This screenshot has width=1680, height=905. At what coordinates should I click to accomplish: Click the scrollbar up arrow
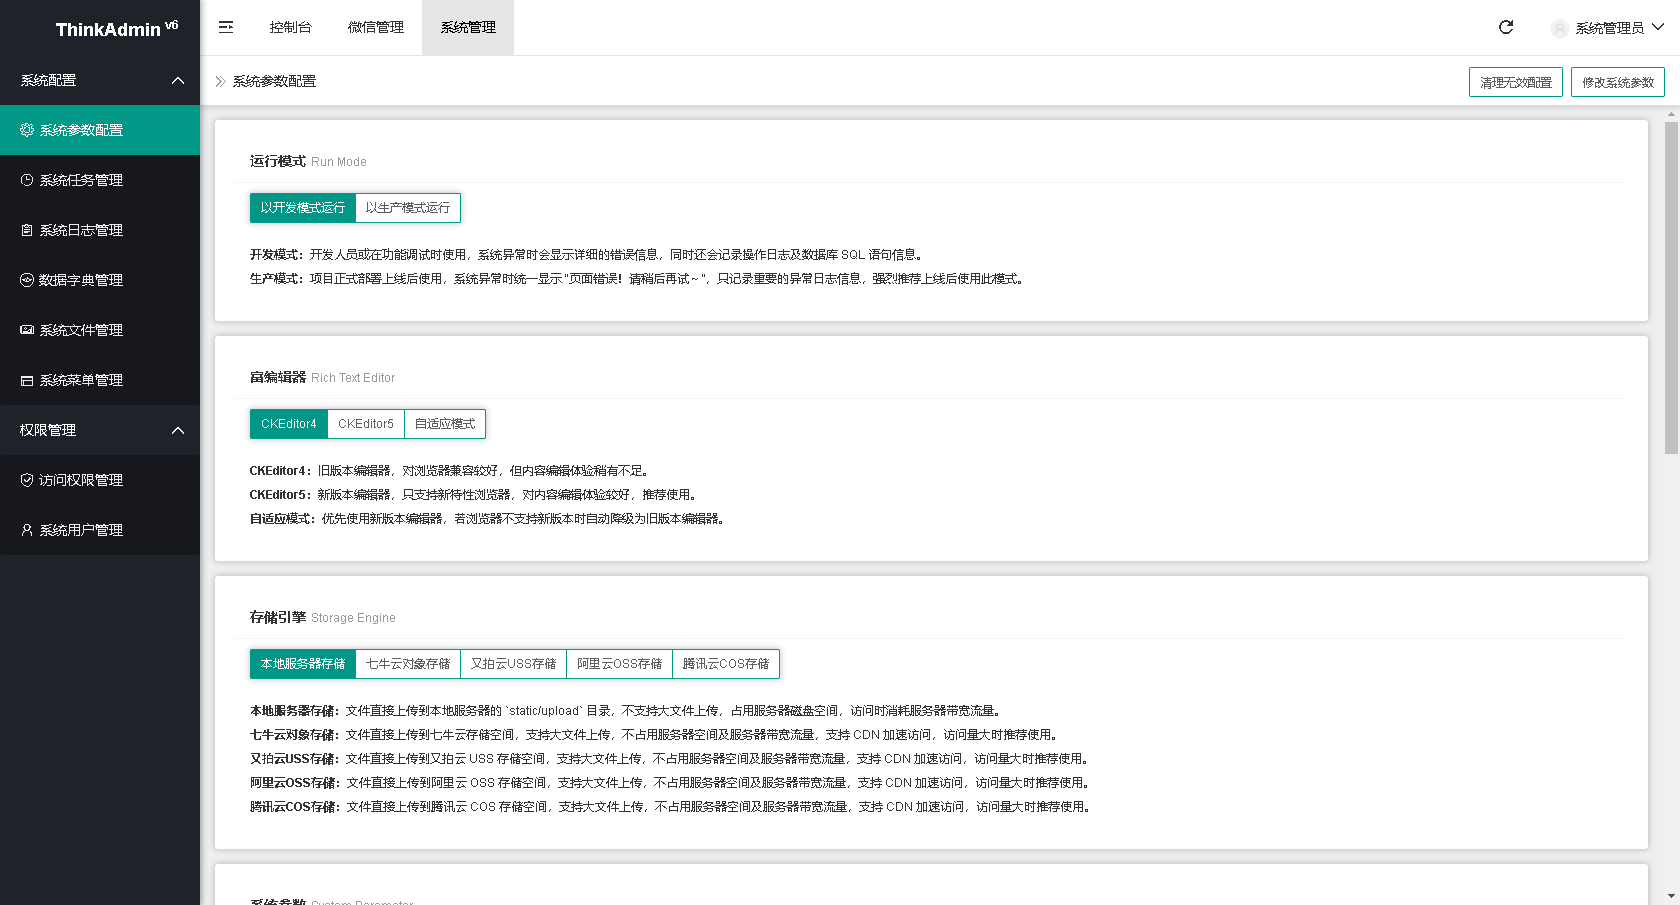coord(1671,115)
